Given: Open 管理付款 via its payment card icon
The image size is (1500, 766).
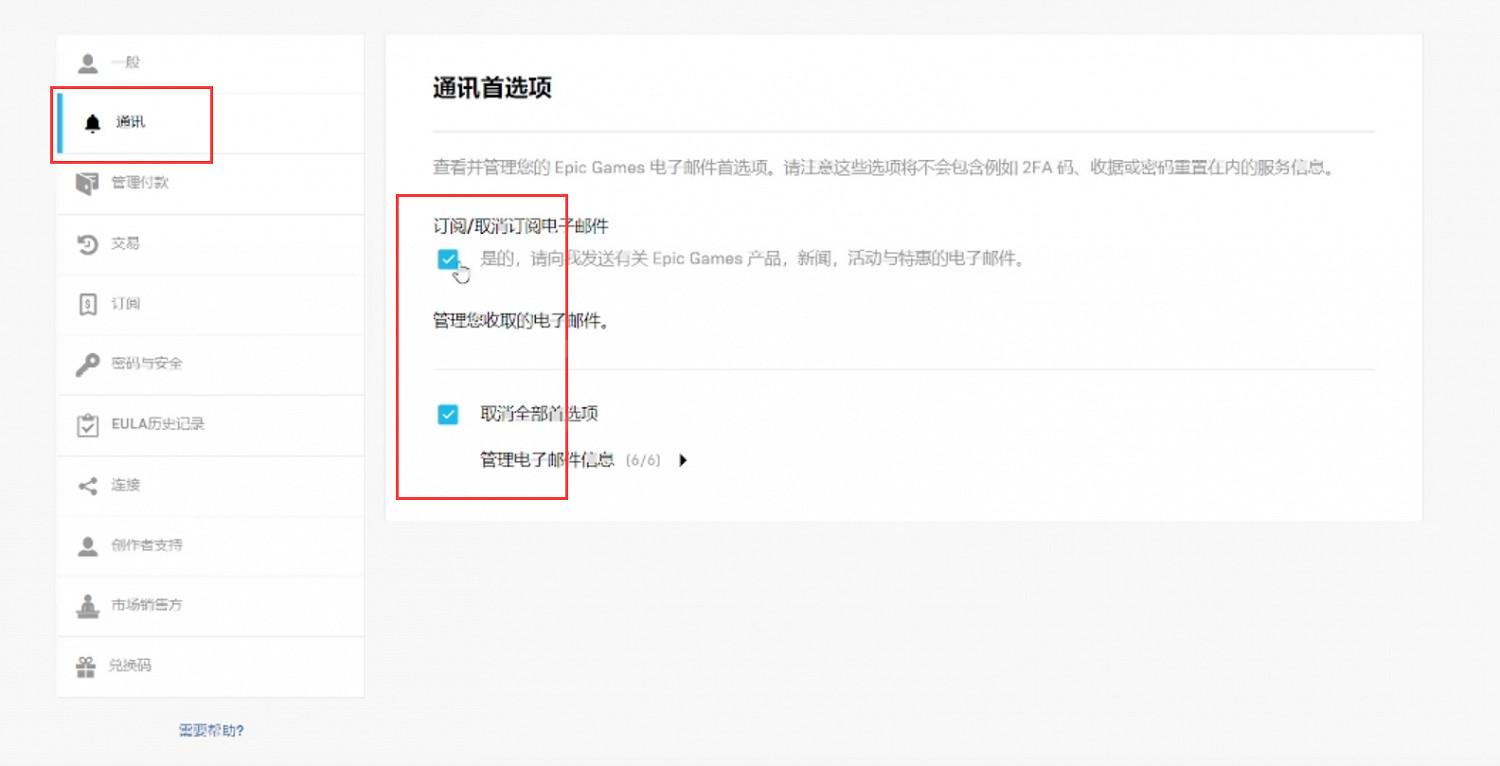Looking at the screenshot, I should (x=91, y=183).
